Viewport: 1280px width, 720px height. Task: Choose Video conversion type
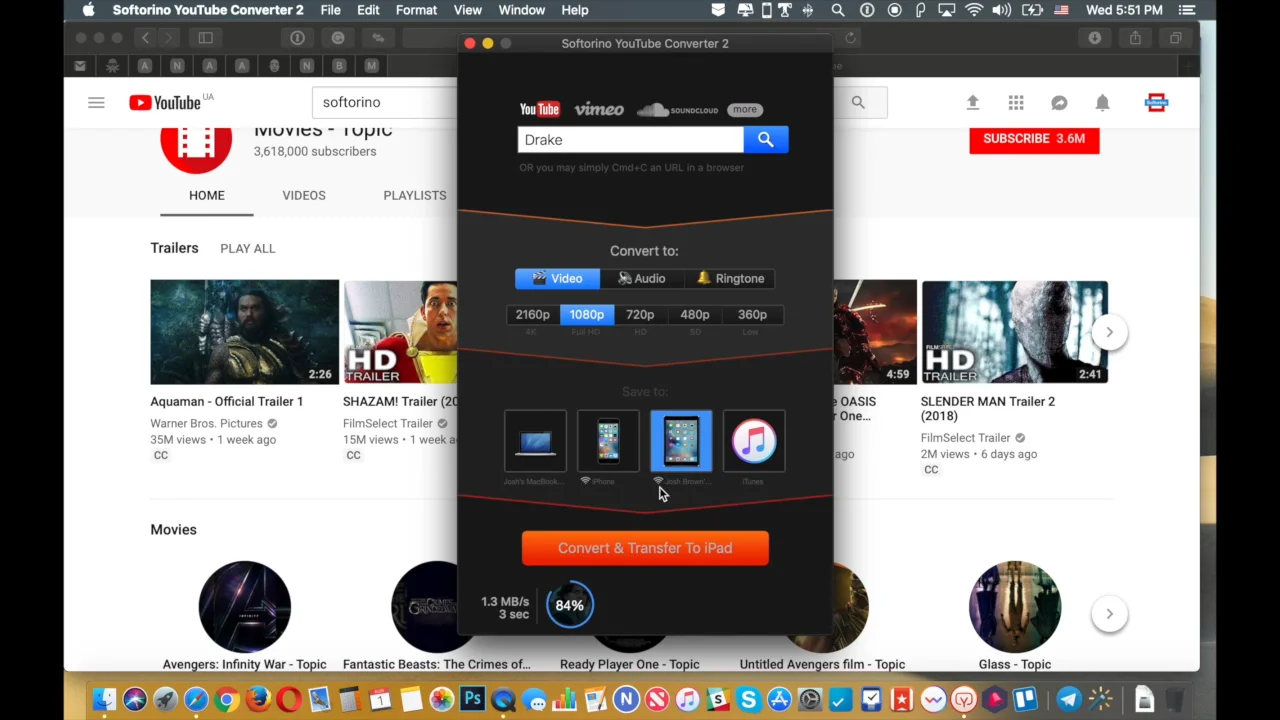[557, 279]
